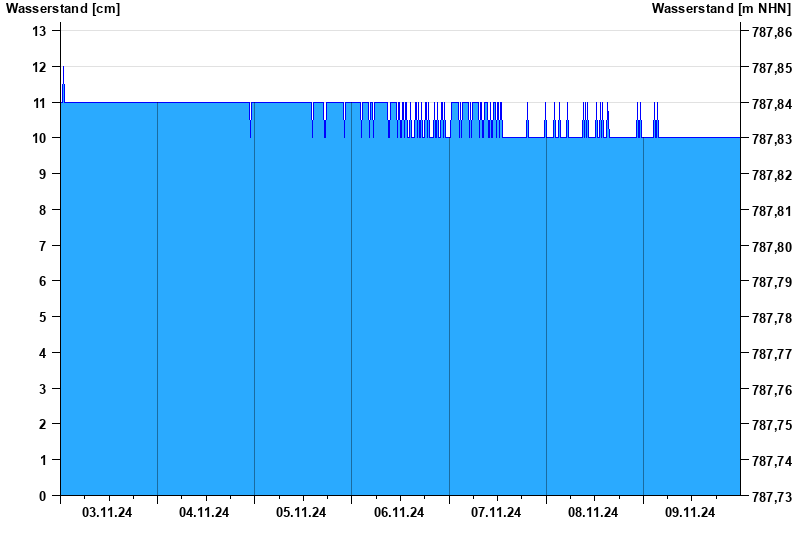Select the 04.11.24 date label
Viewport: 800px width, 550px height.
click(204, 513)
